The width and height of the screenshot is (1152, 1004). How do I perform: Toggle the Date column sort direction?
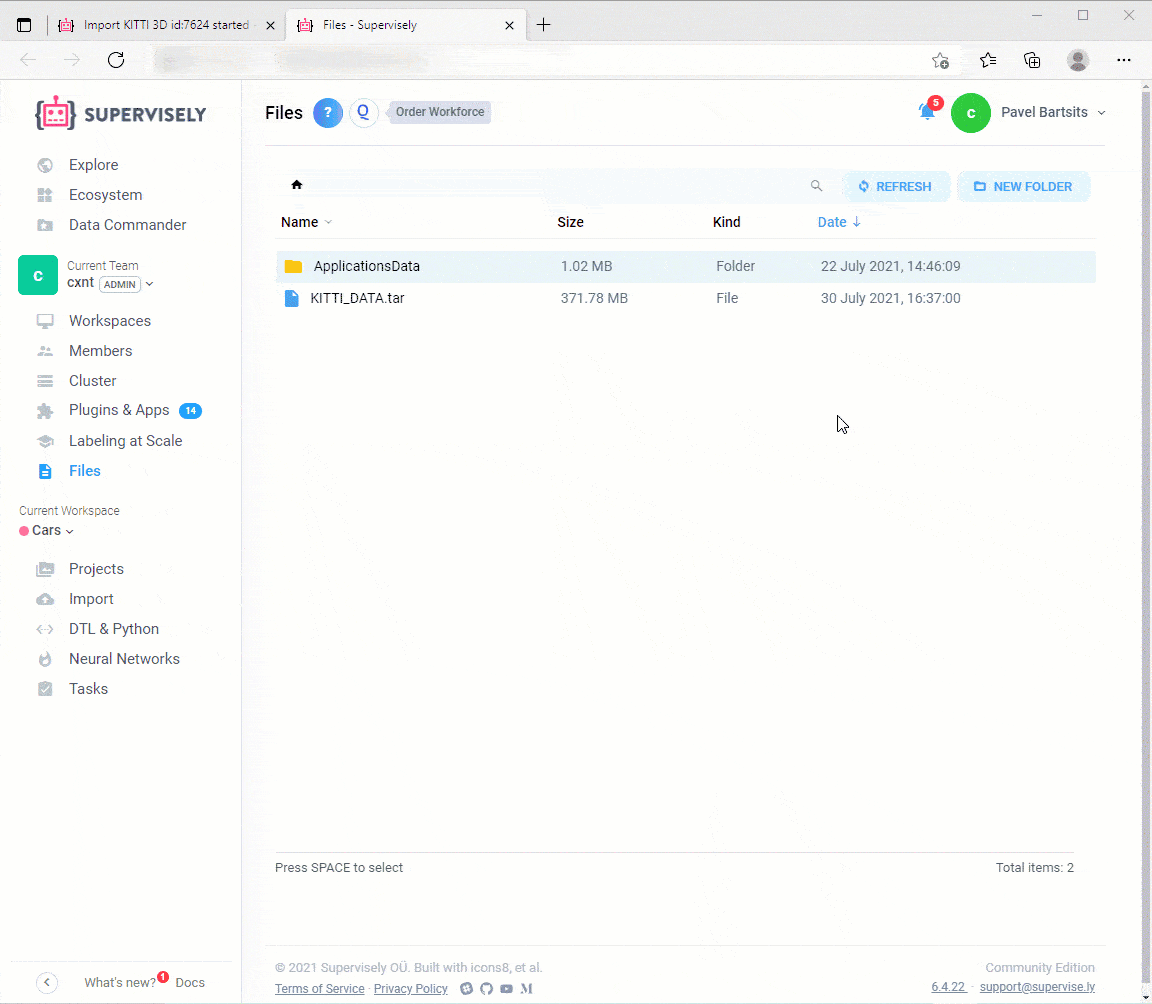(x=839, y=221)
